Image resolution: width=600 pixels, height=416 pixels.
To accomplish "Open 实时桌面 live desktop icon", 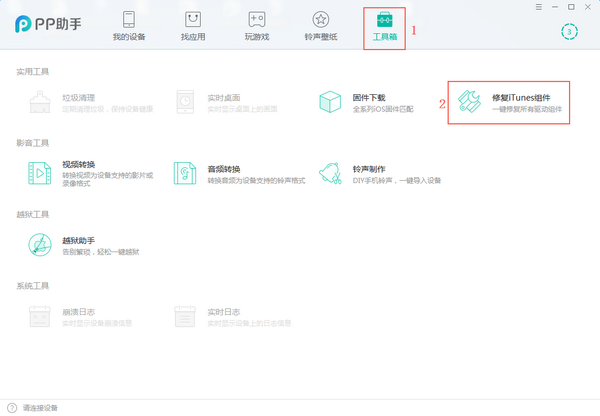I will [185, 101].
